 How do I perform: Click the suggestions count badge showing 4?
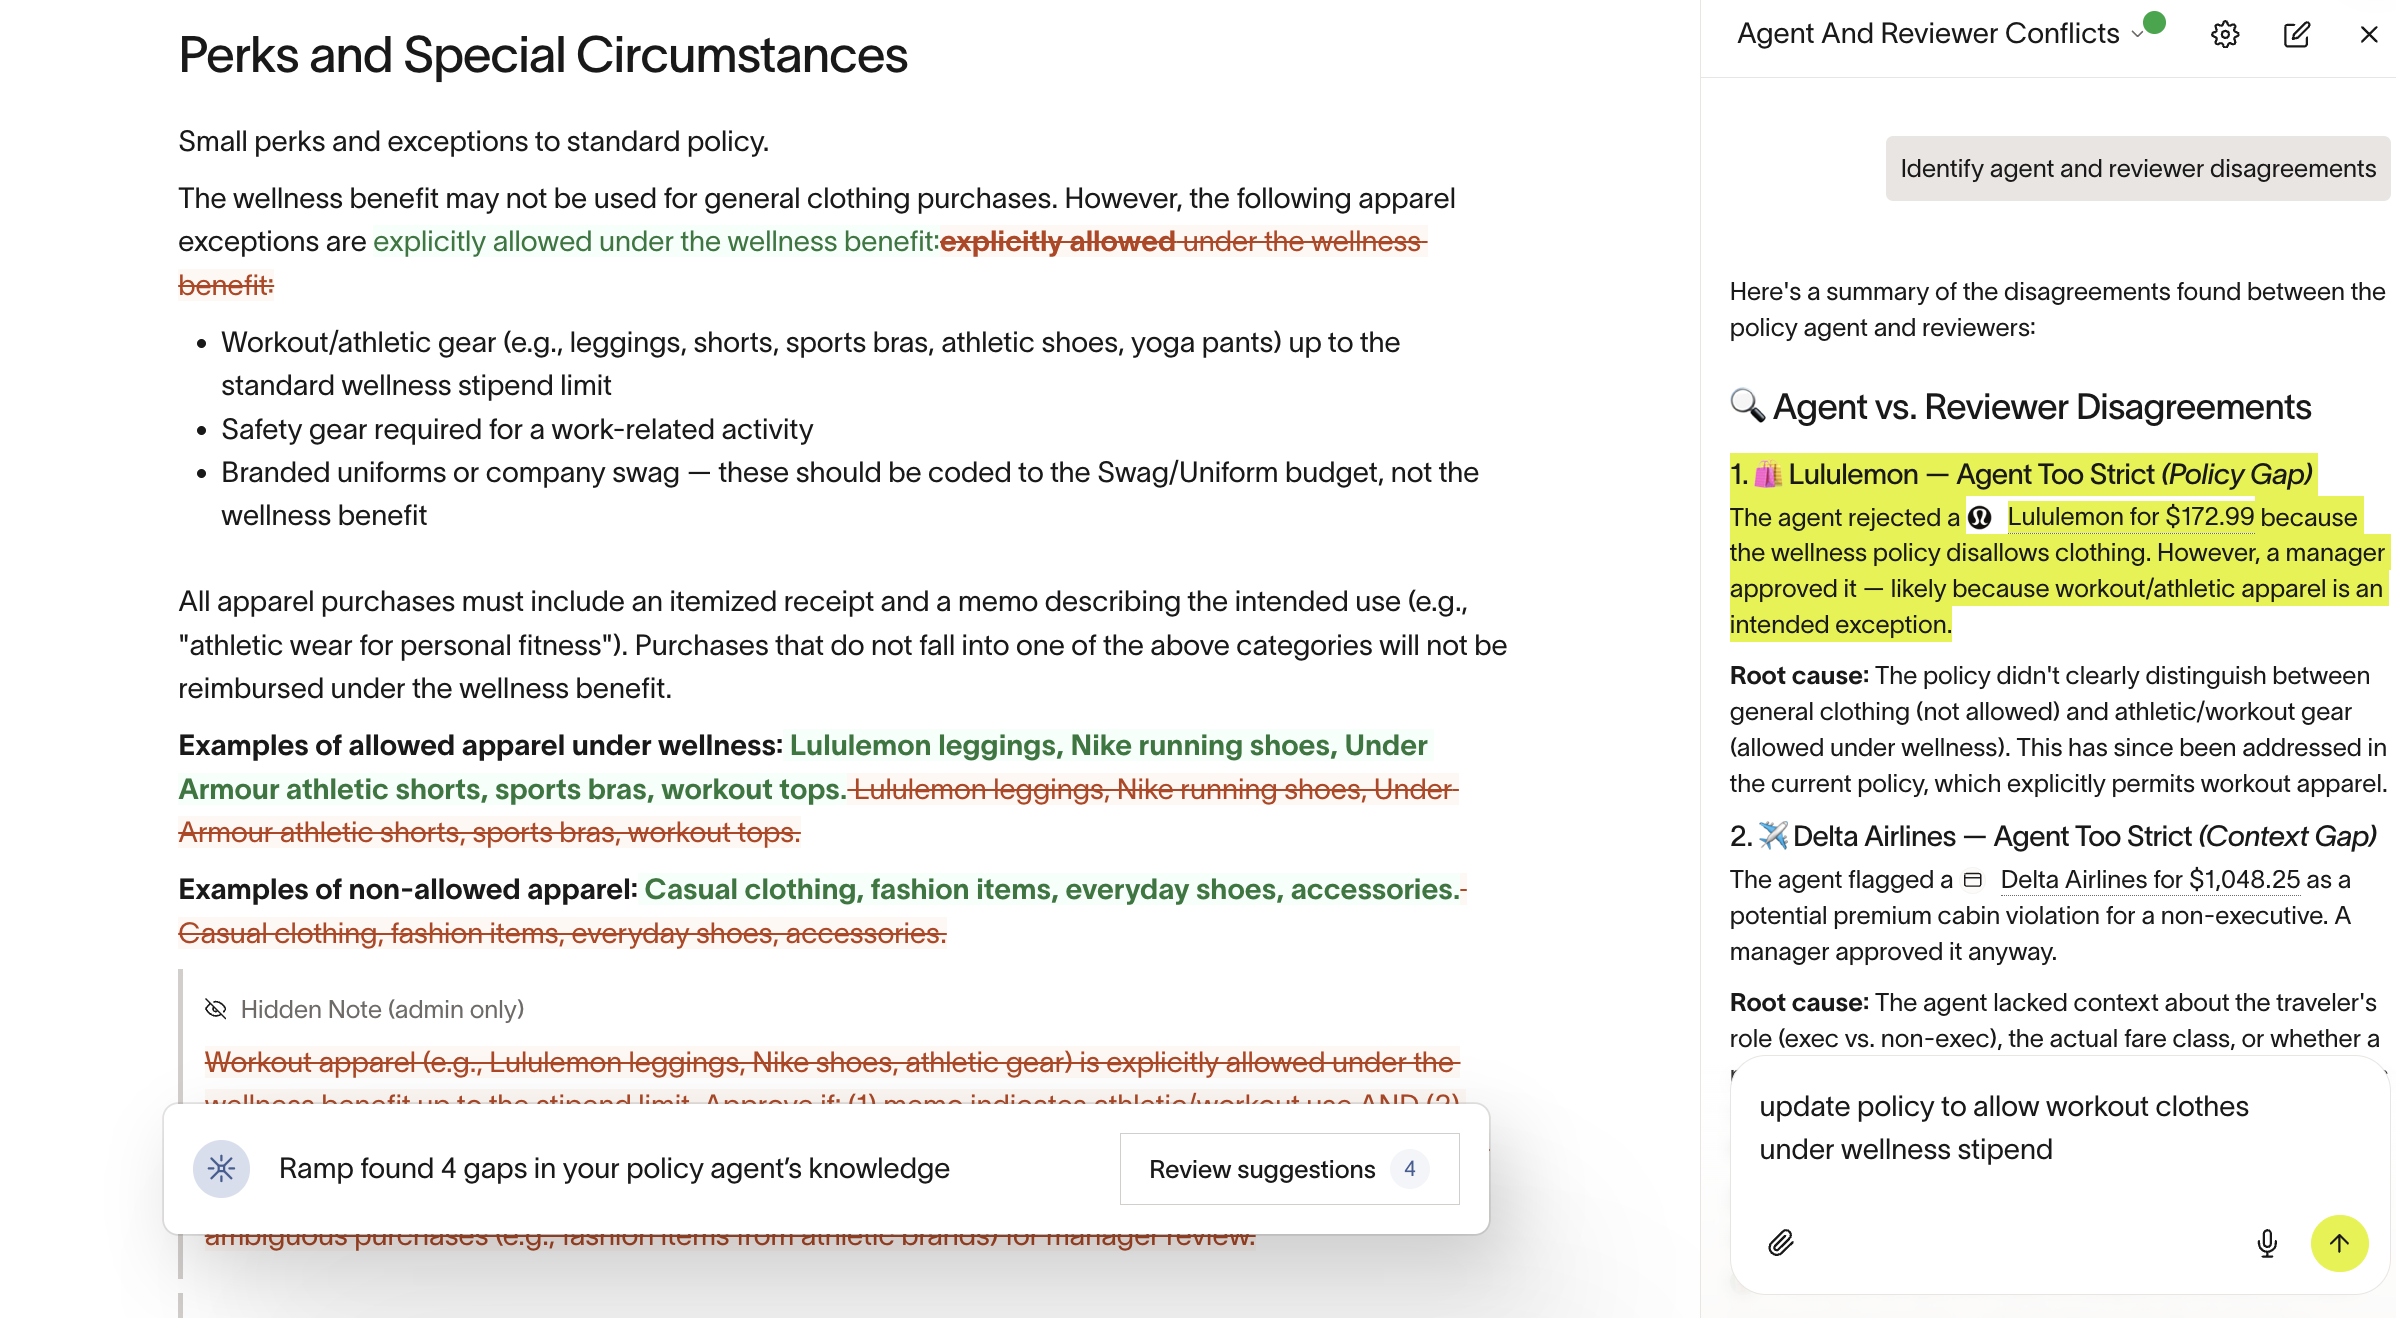click(x=1410, y=1169)
